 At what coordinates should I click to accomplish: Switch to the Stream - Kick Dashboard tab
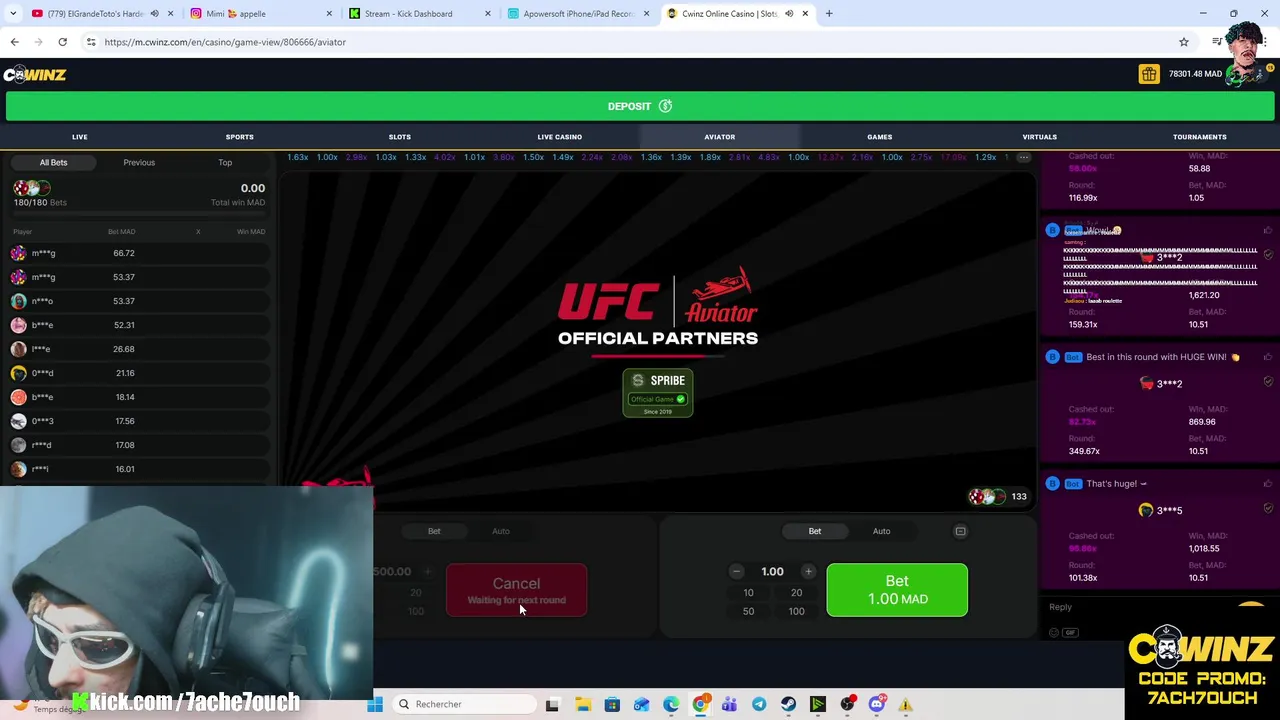click(418, 14)
